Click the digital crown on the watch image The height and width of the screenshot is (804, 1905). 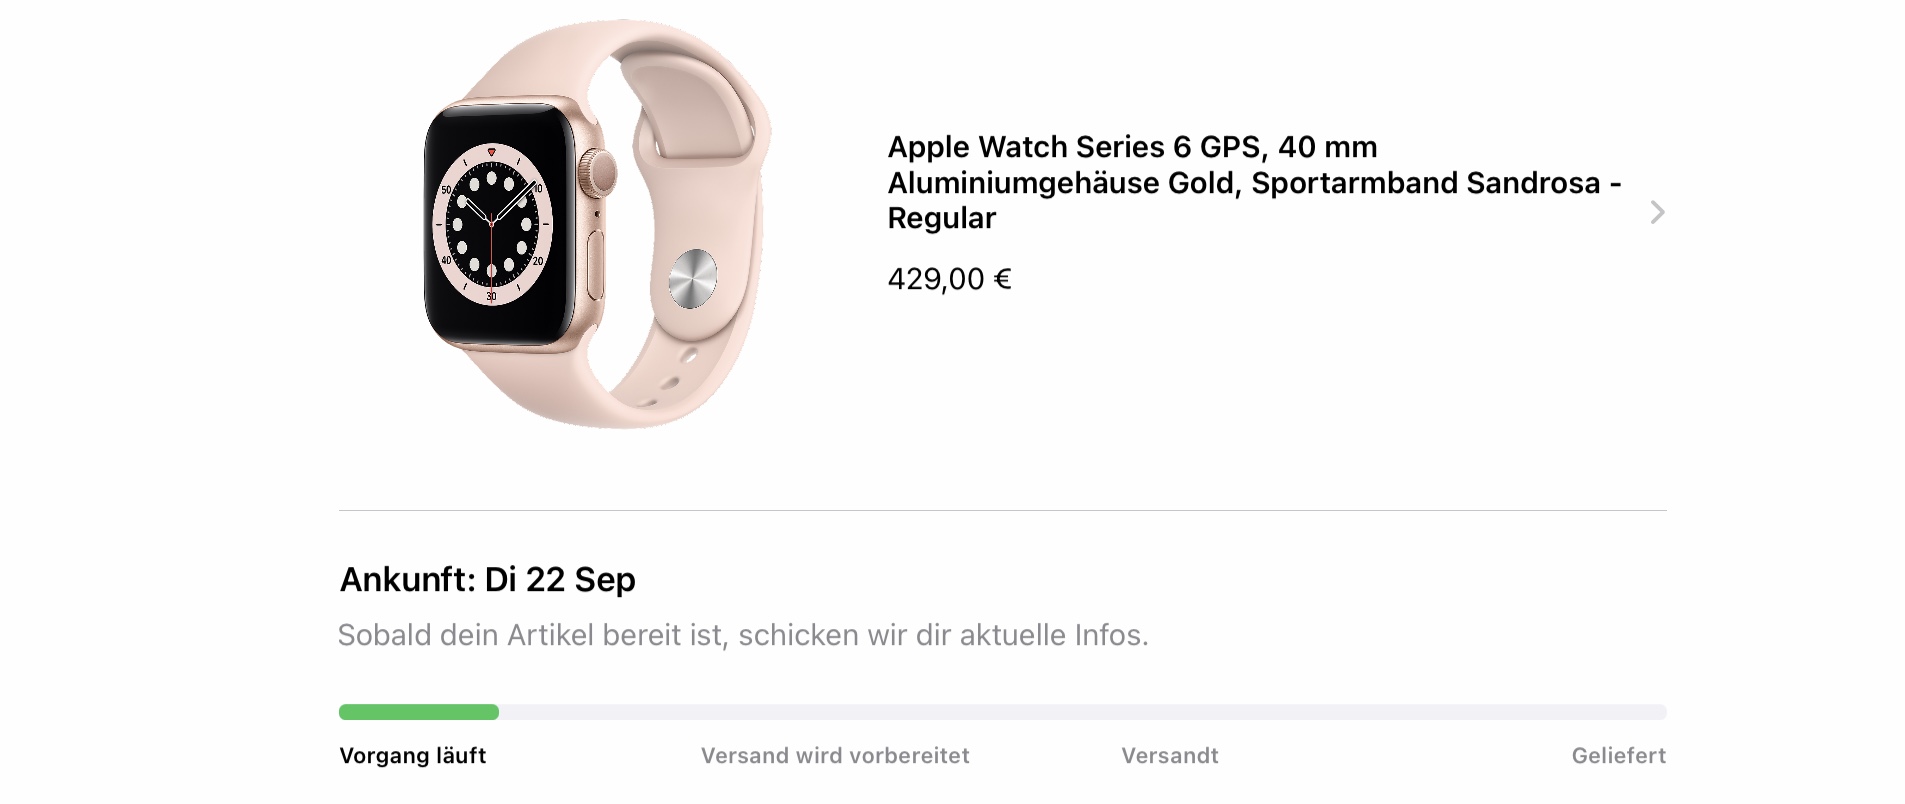click(x=599, y=173)
